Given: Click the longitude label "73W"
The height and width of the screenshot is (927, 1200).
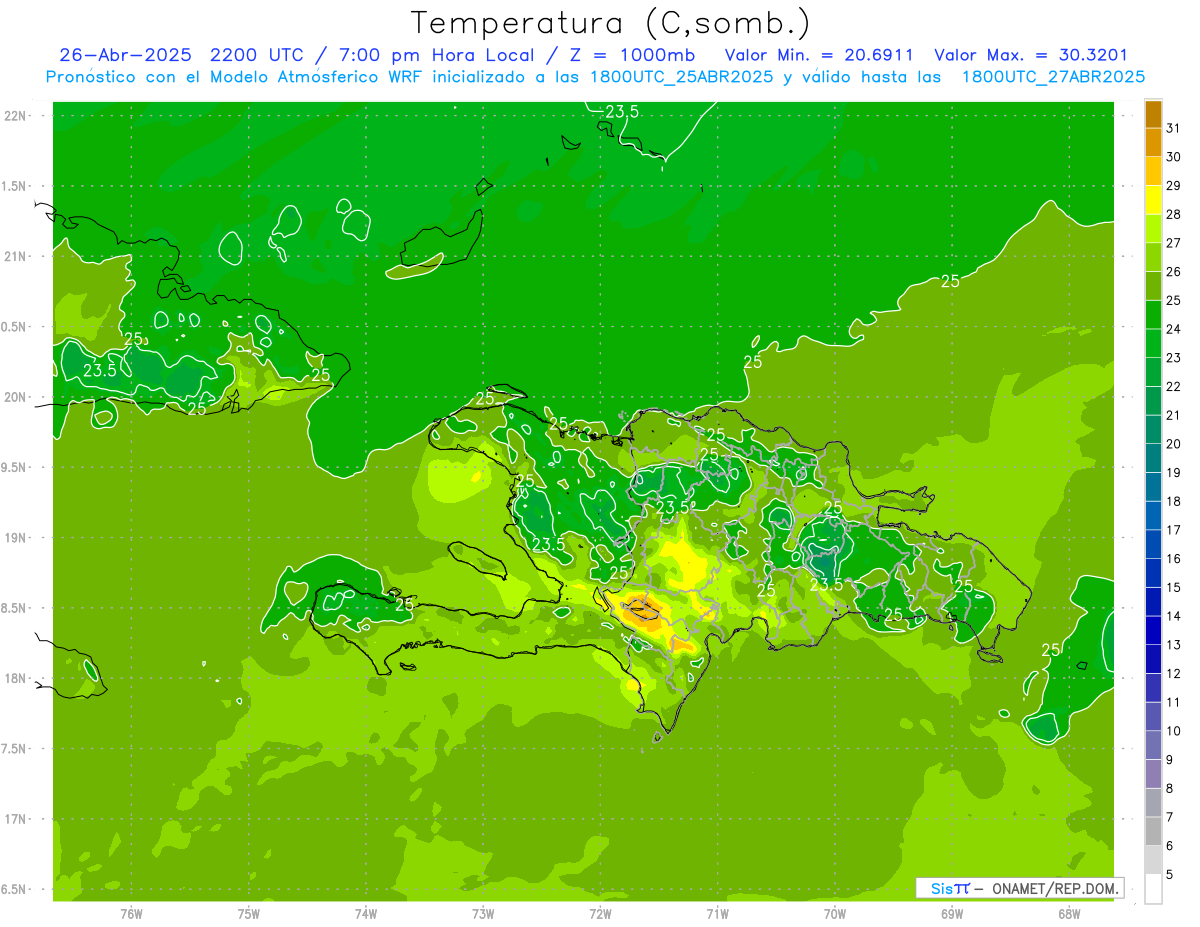Looking at the screenshot, I should pyautogui.click(x=483, y=913).
